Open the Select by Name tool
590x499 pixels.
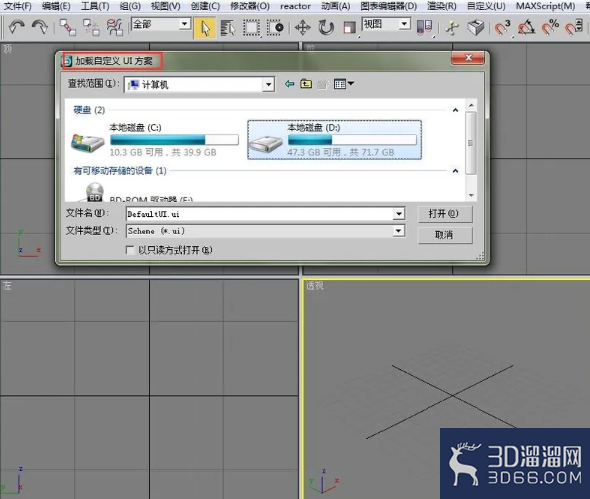pyautogui.click(x=228, y=28)
